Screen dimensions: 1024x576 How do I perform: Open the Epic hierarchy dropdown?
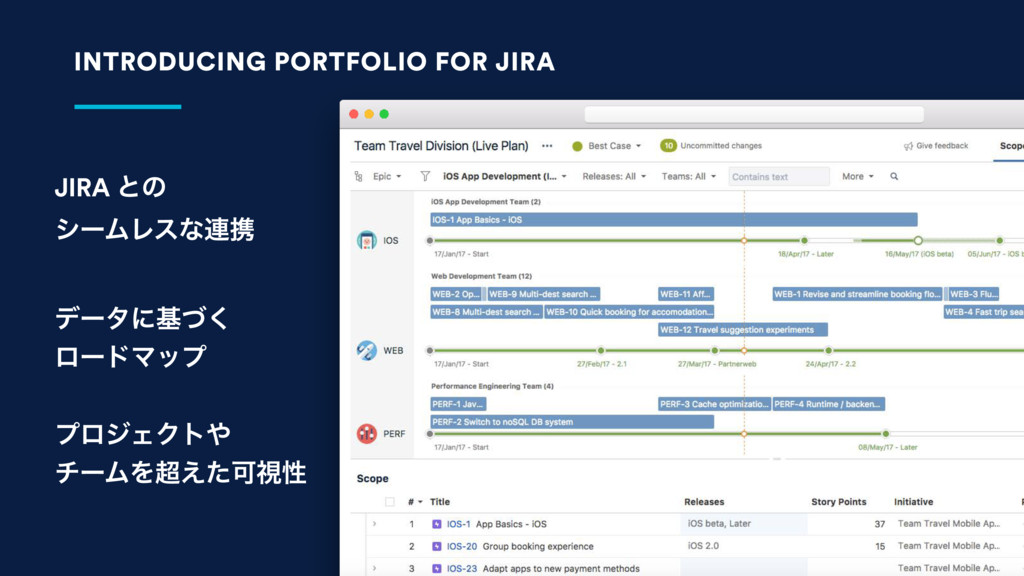[387, 176]
